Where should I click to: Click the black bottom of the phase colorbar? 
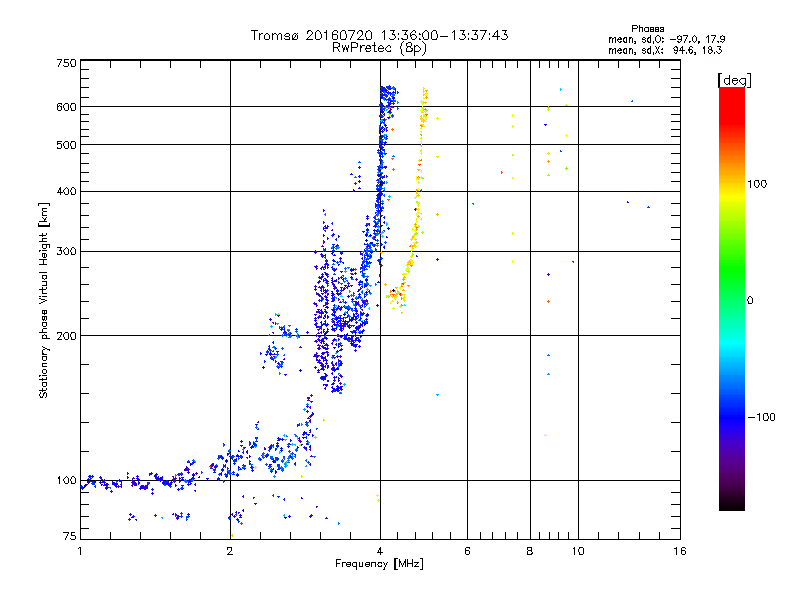pos(732,503)
